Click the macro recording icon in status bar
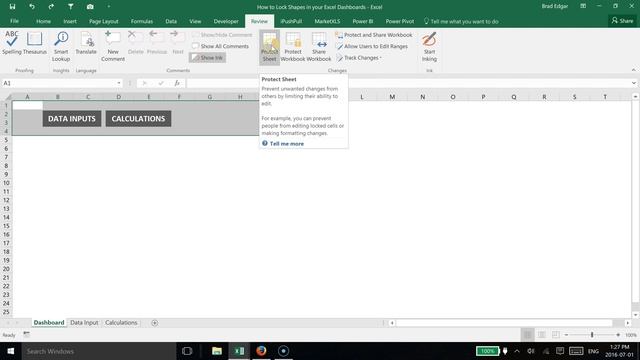Image resolution: width=640 pixels, height=360 pixels. 27,335
